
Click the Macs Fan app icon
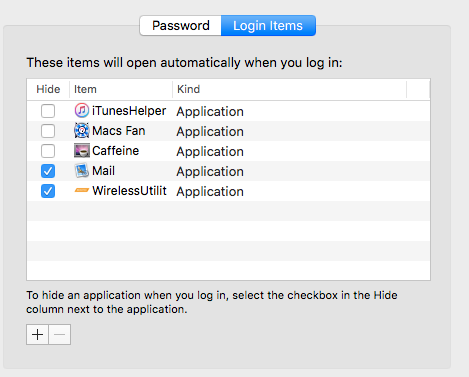(x=82, y=131)
